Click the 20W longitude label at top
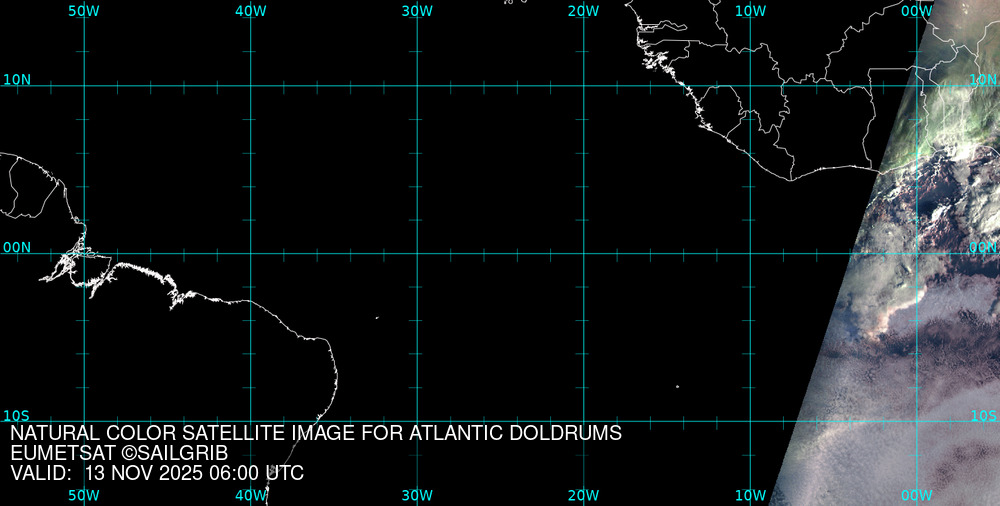 pos(583,11)
